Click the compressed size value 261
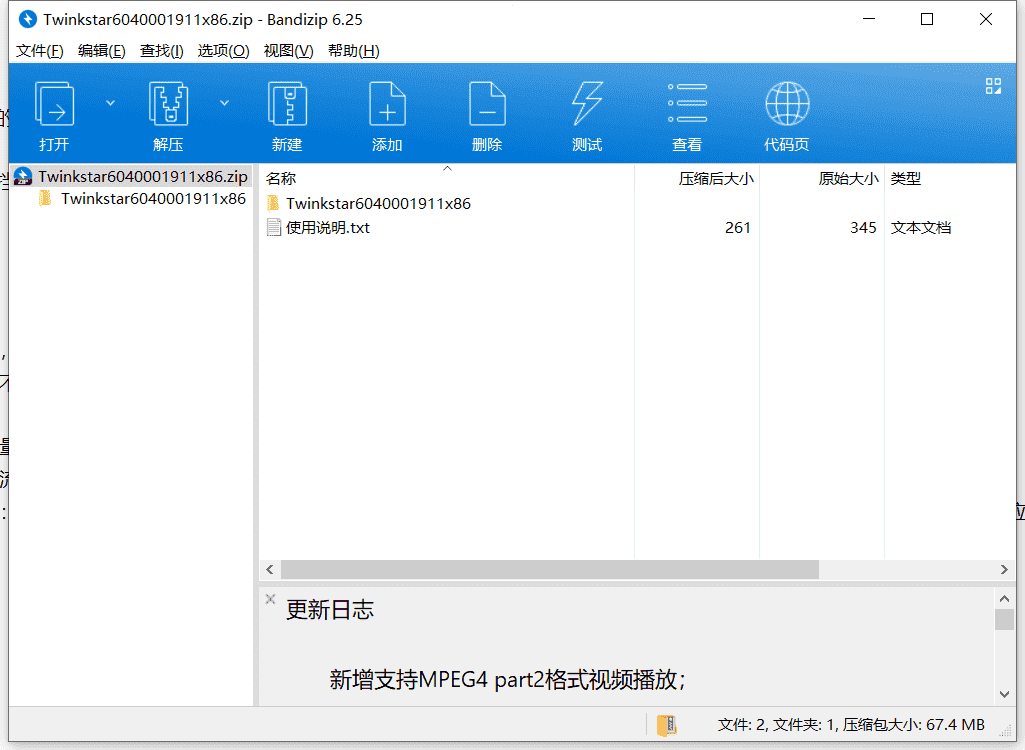The height and width of the screenshot is (750, 1025). pos(737,228)
